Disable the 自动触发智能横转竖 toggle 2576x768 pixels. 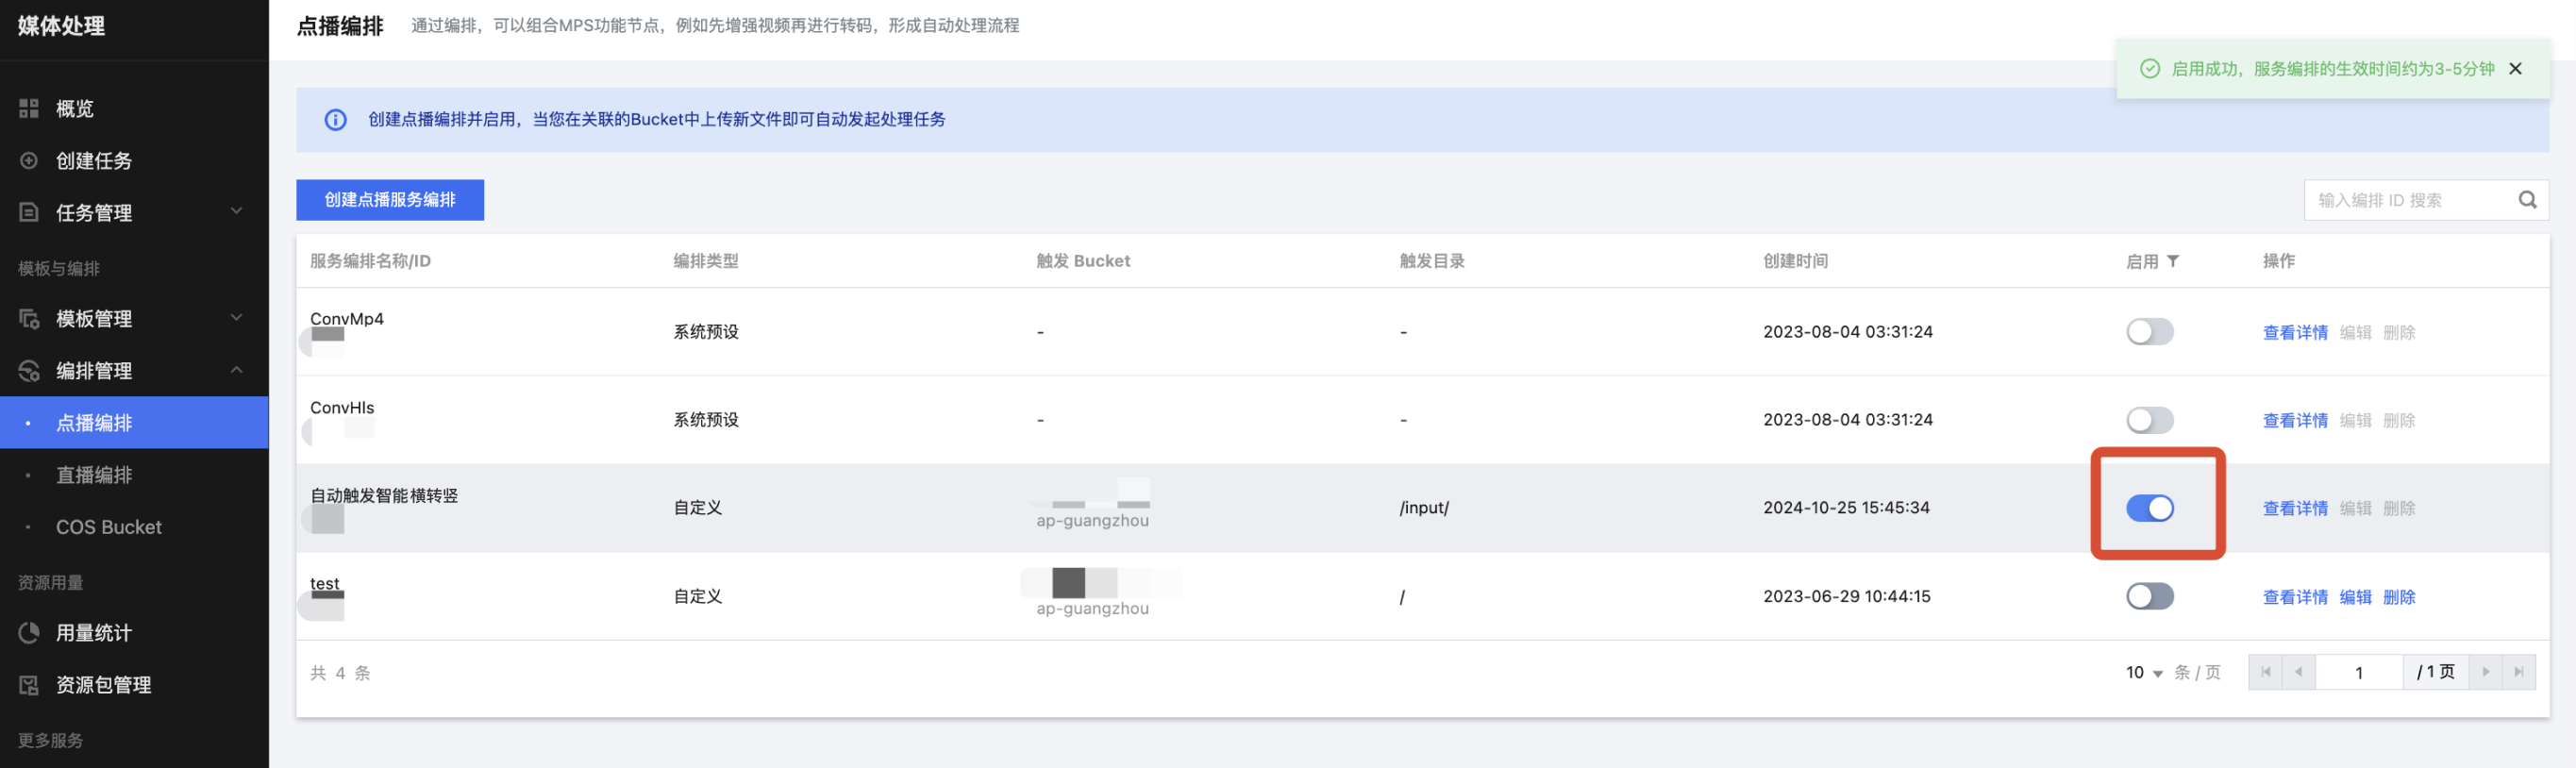coord(2149,508)
